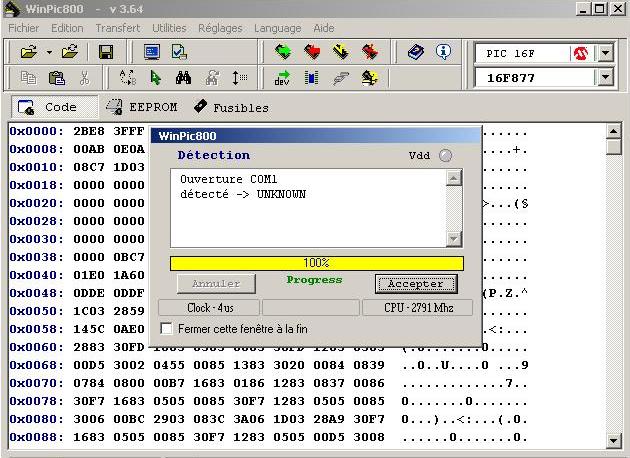
Task: Click the green chip read icon
Action: pos(283,52)
